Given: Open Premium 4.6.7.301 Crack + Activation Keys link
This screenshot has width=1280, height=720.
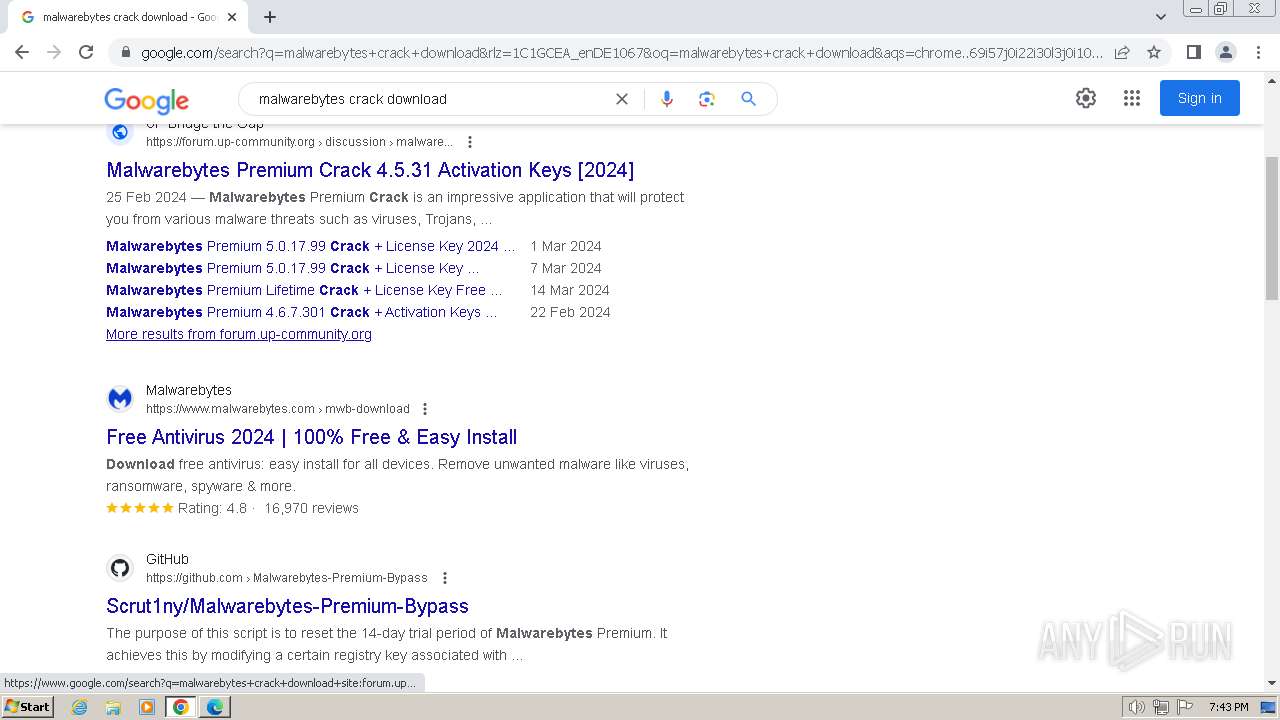Looking at the screenshot, I should (302, 312).
